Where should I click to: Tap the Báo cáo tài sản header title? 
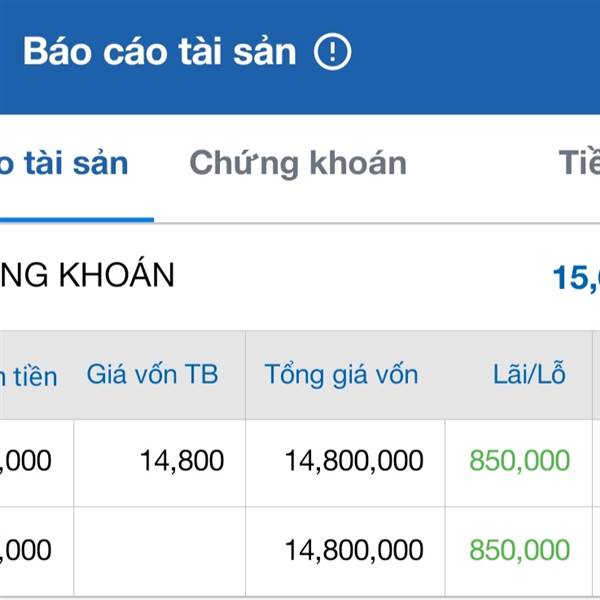(x=160, y=51)
